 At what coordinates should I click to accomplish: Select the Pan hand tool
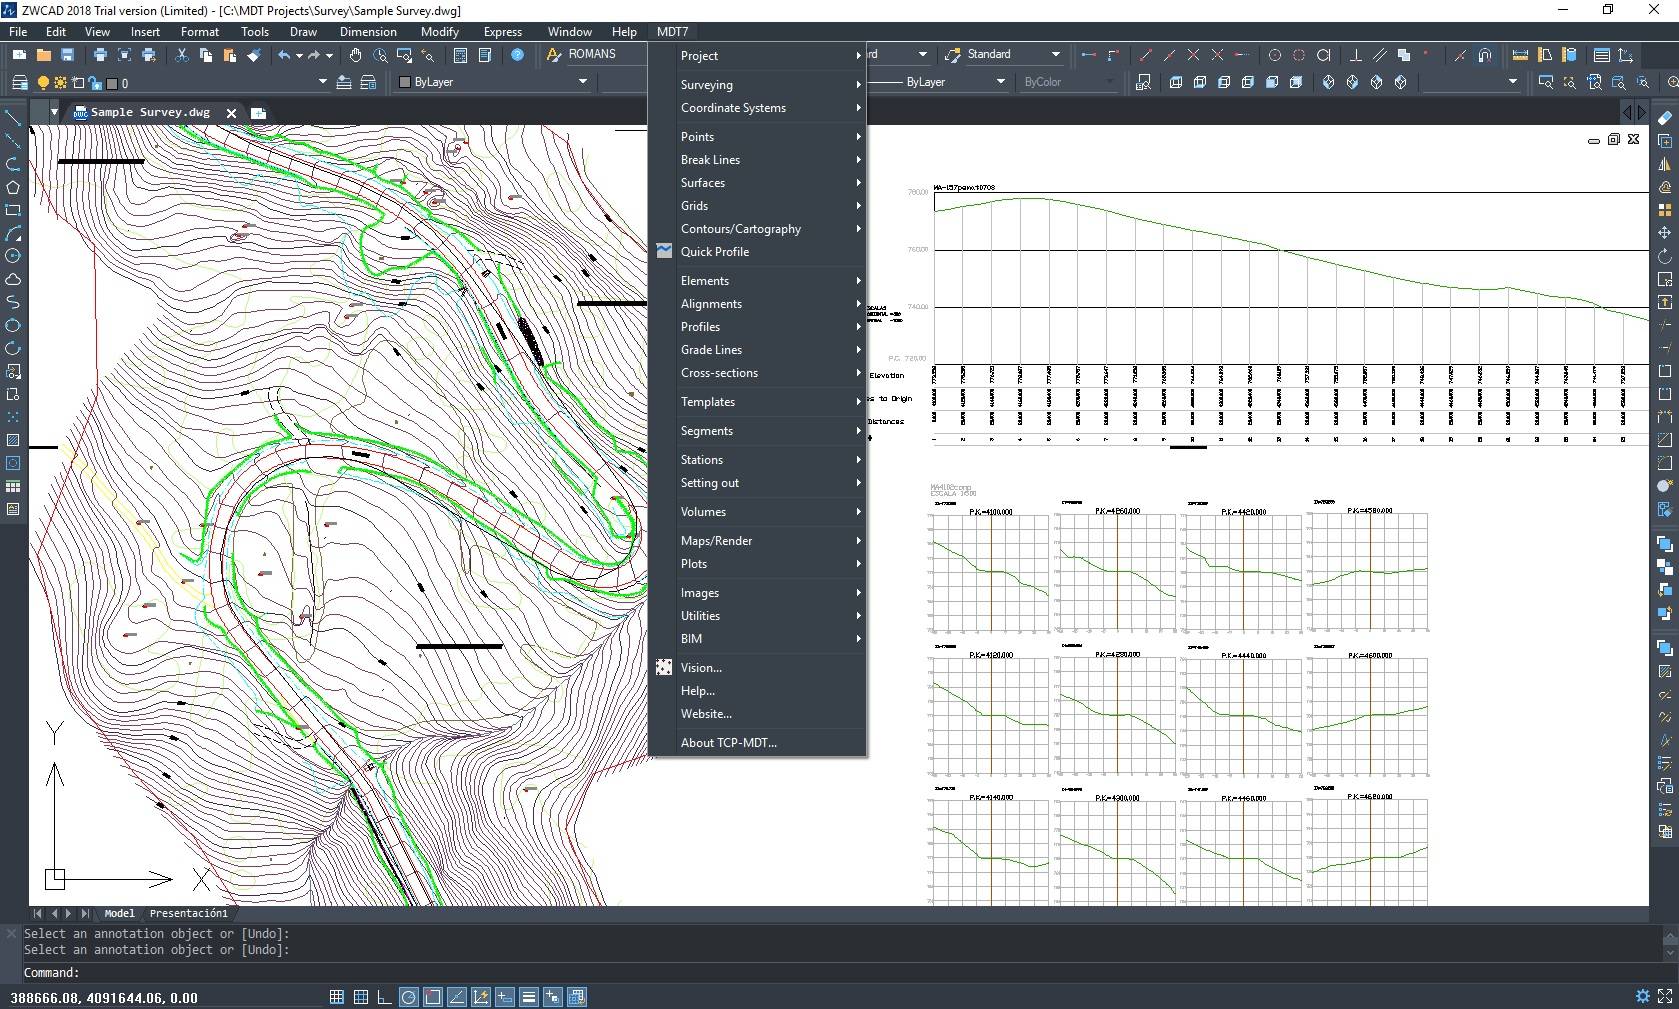(356, 55)
